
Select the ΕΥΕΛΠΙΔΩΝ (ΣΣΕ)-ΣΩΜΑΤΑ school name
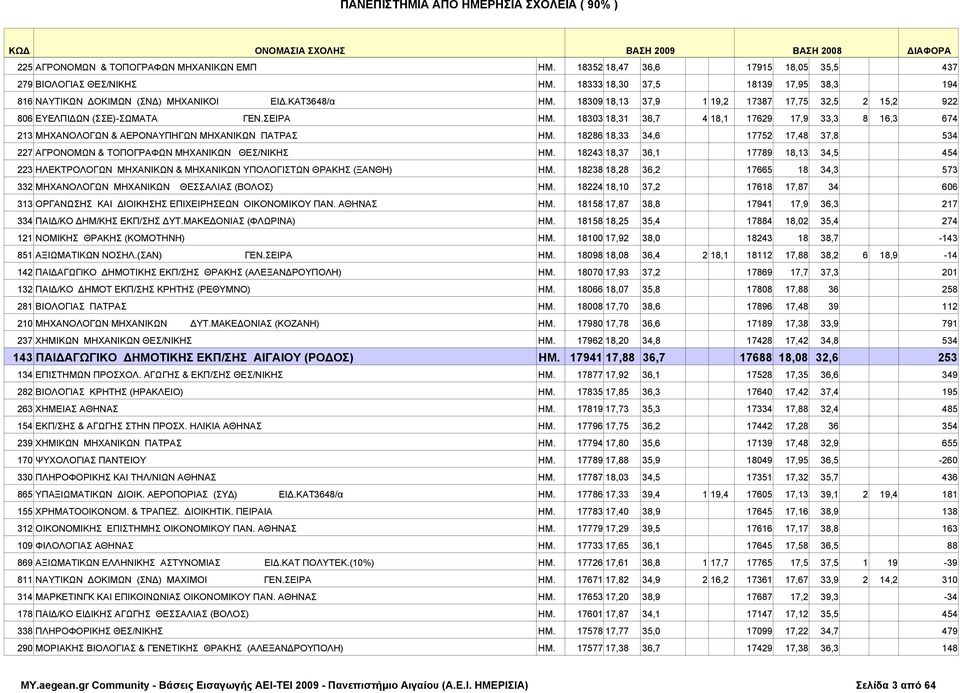point(96,119)
